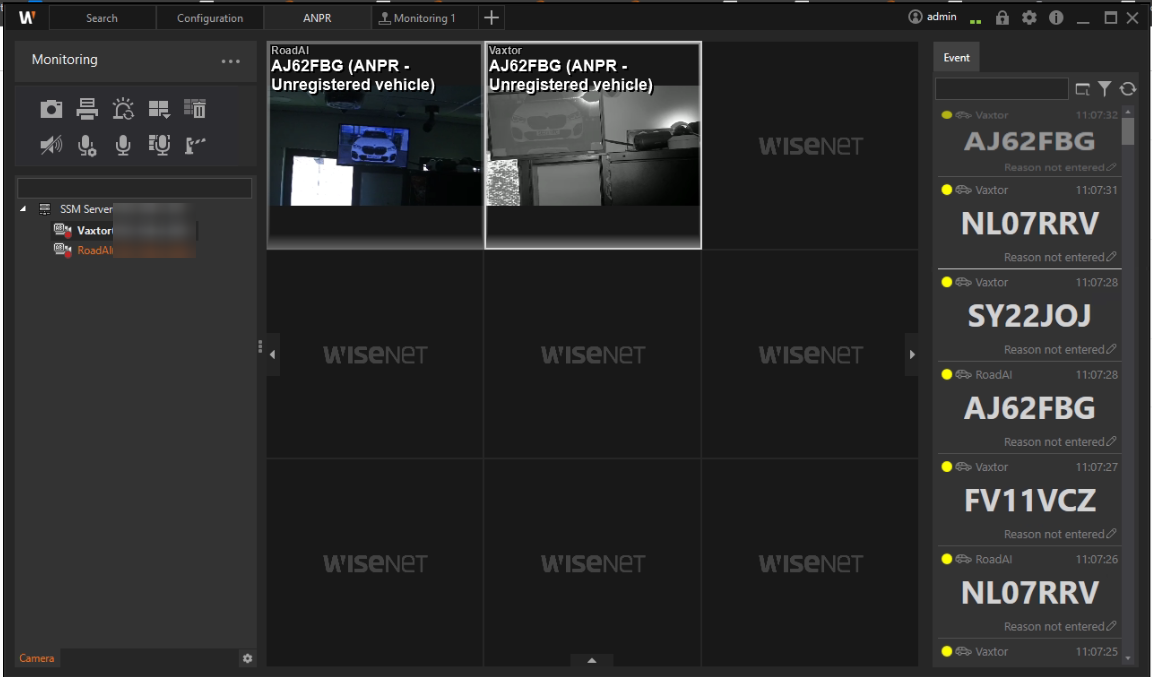Select event NL07RRV at 11:07:31
The height and width of the screenshot is (677, 1152).
1029,223
